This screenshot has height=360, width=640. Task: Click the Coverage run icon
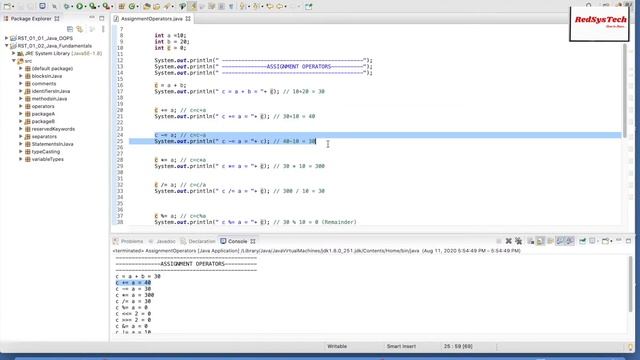pyautogui.click(x=93, y=6)
